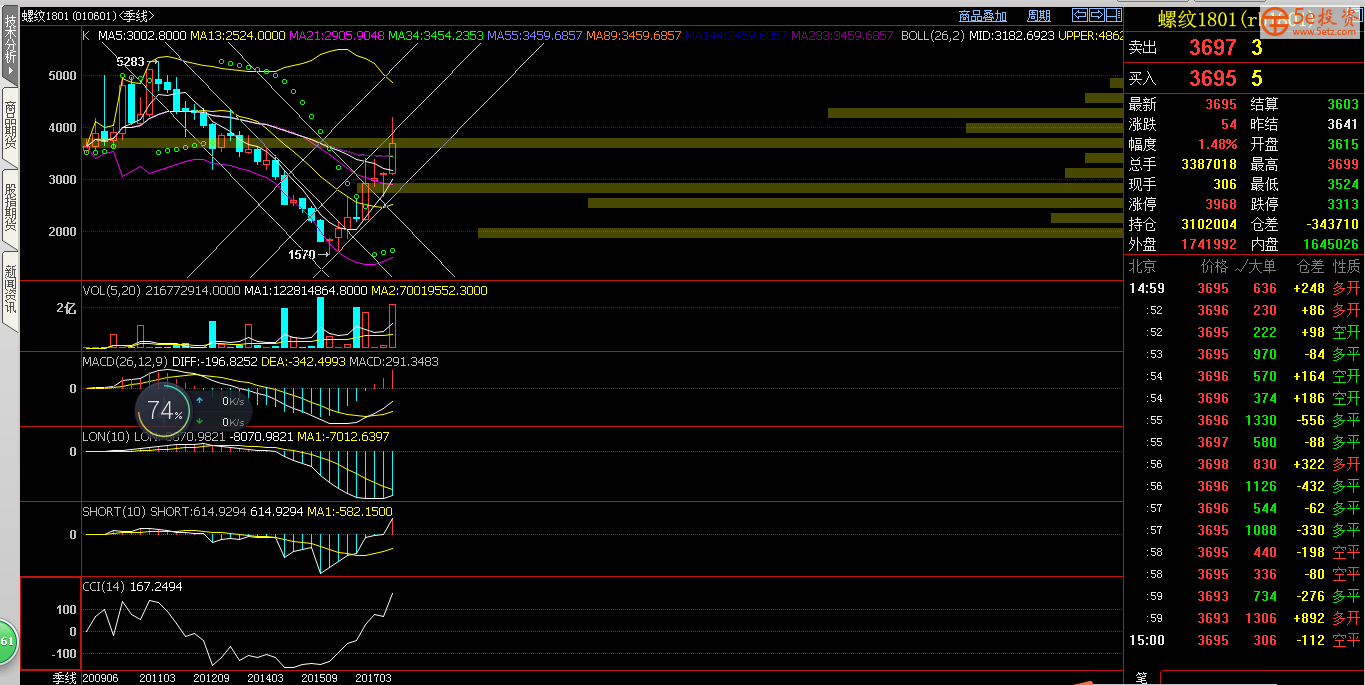Toggle the side panel layout icon

pos(1113,15)
